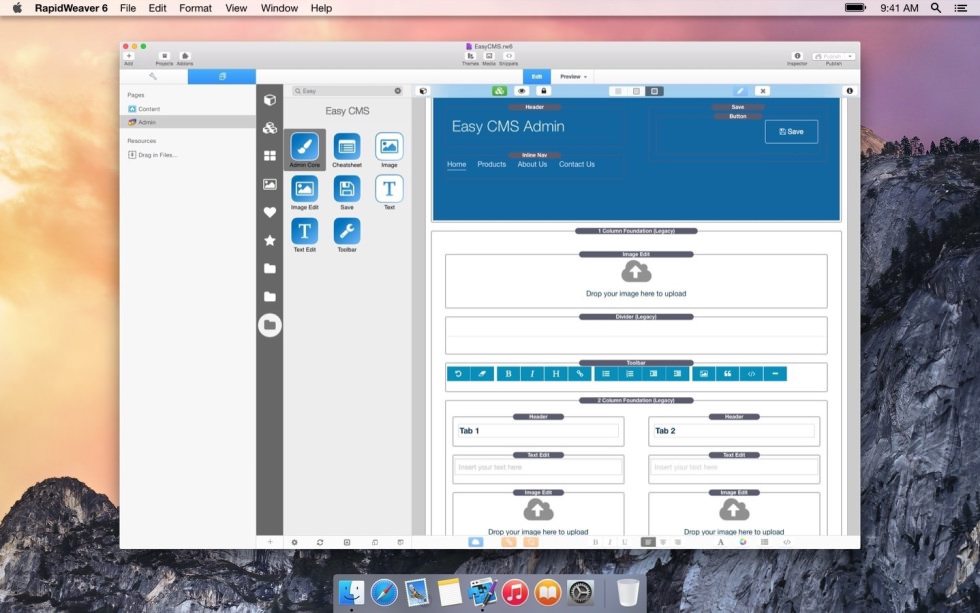This screenshot has width=980, height=613.
Task: Open the cube stacks library in dark sidebar
Action: 269,100
